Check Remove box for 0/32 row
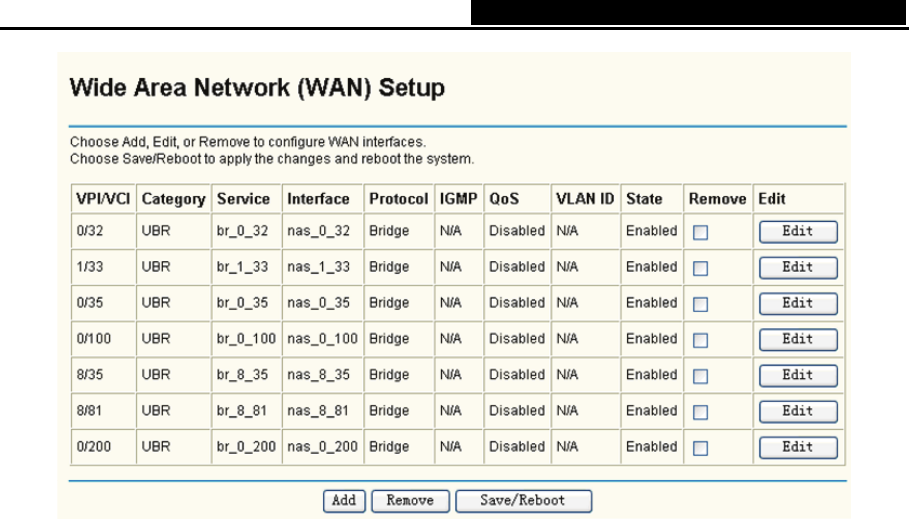Image resolution: width=909 pixels, height=519 pixels. coord(700,232)
